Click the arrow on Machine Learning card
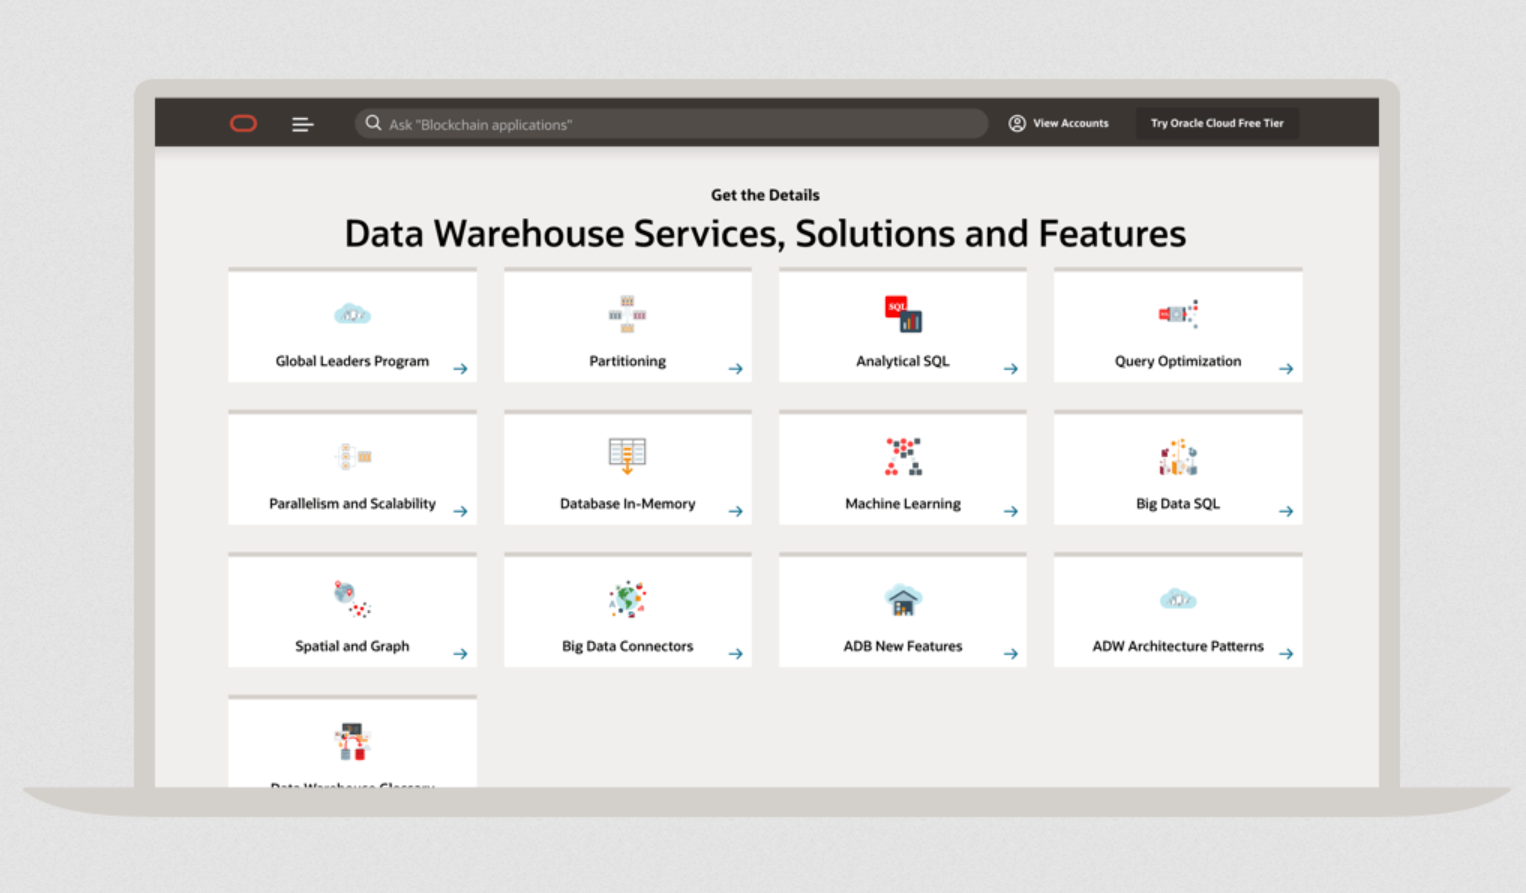Screen dimensions: 1526x893 1011,511
